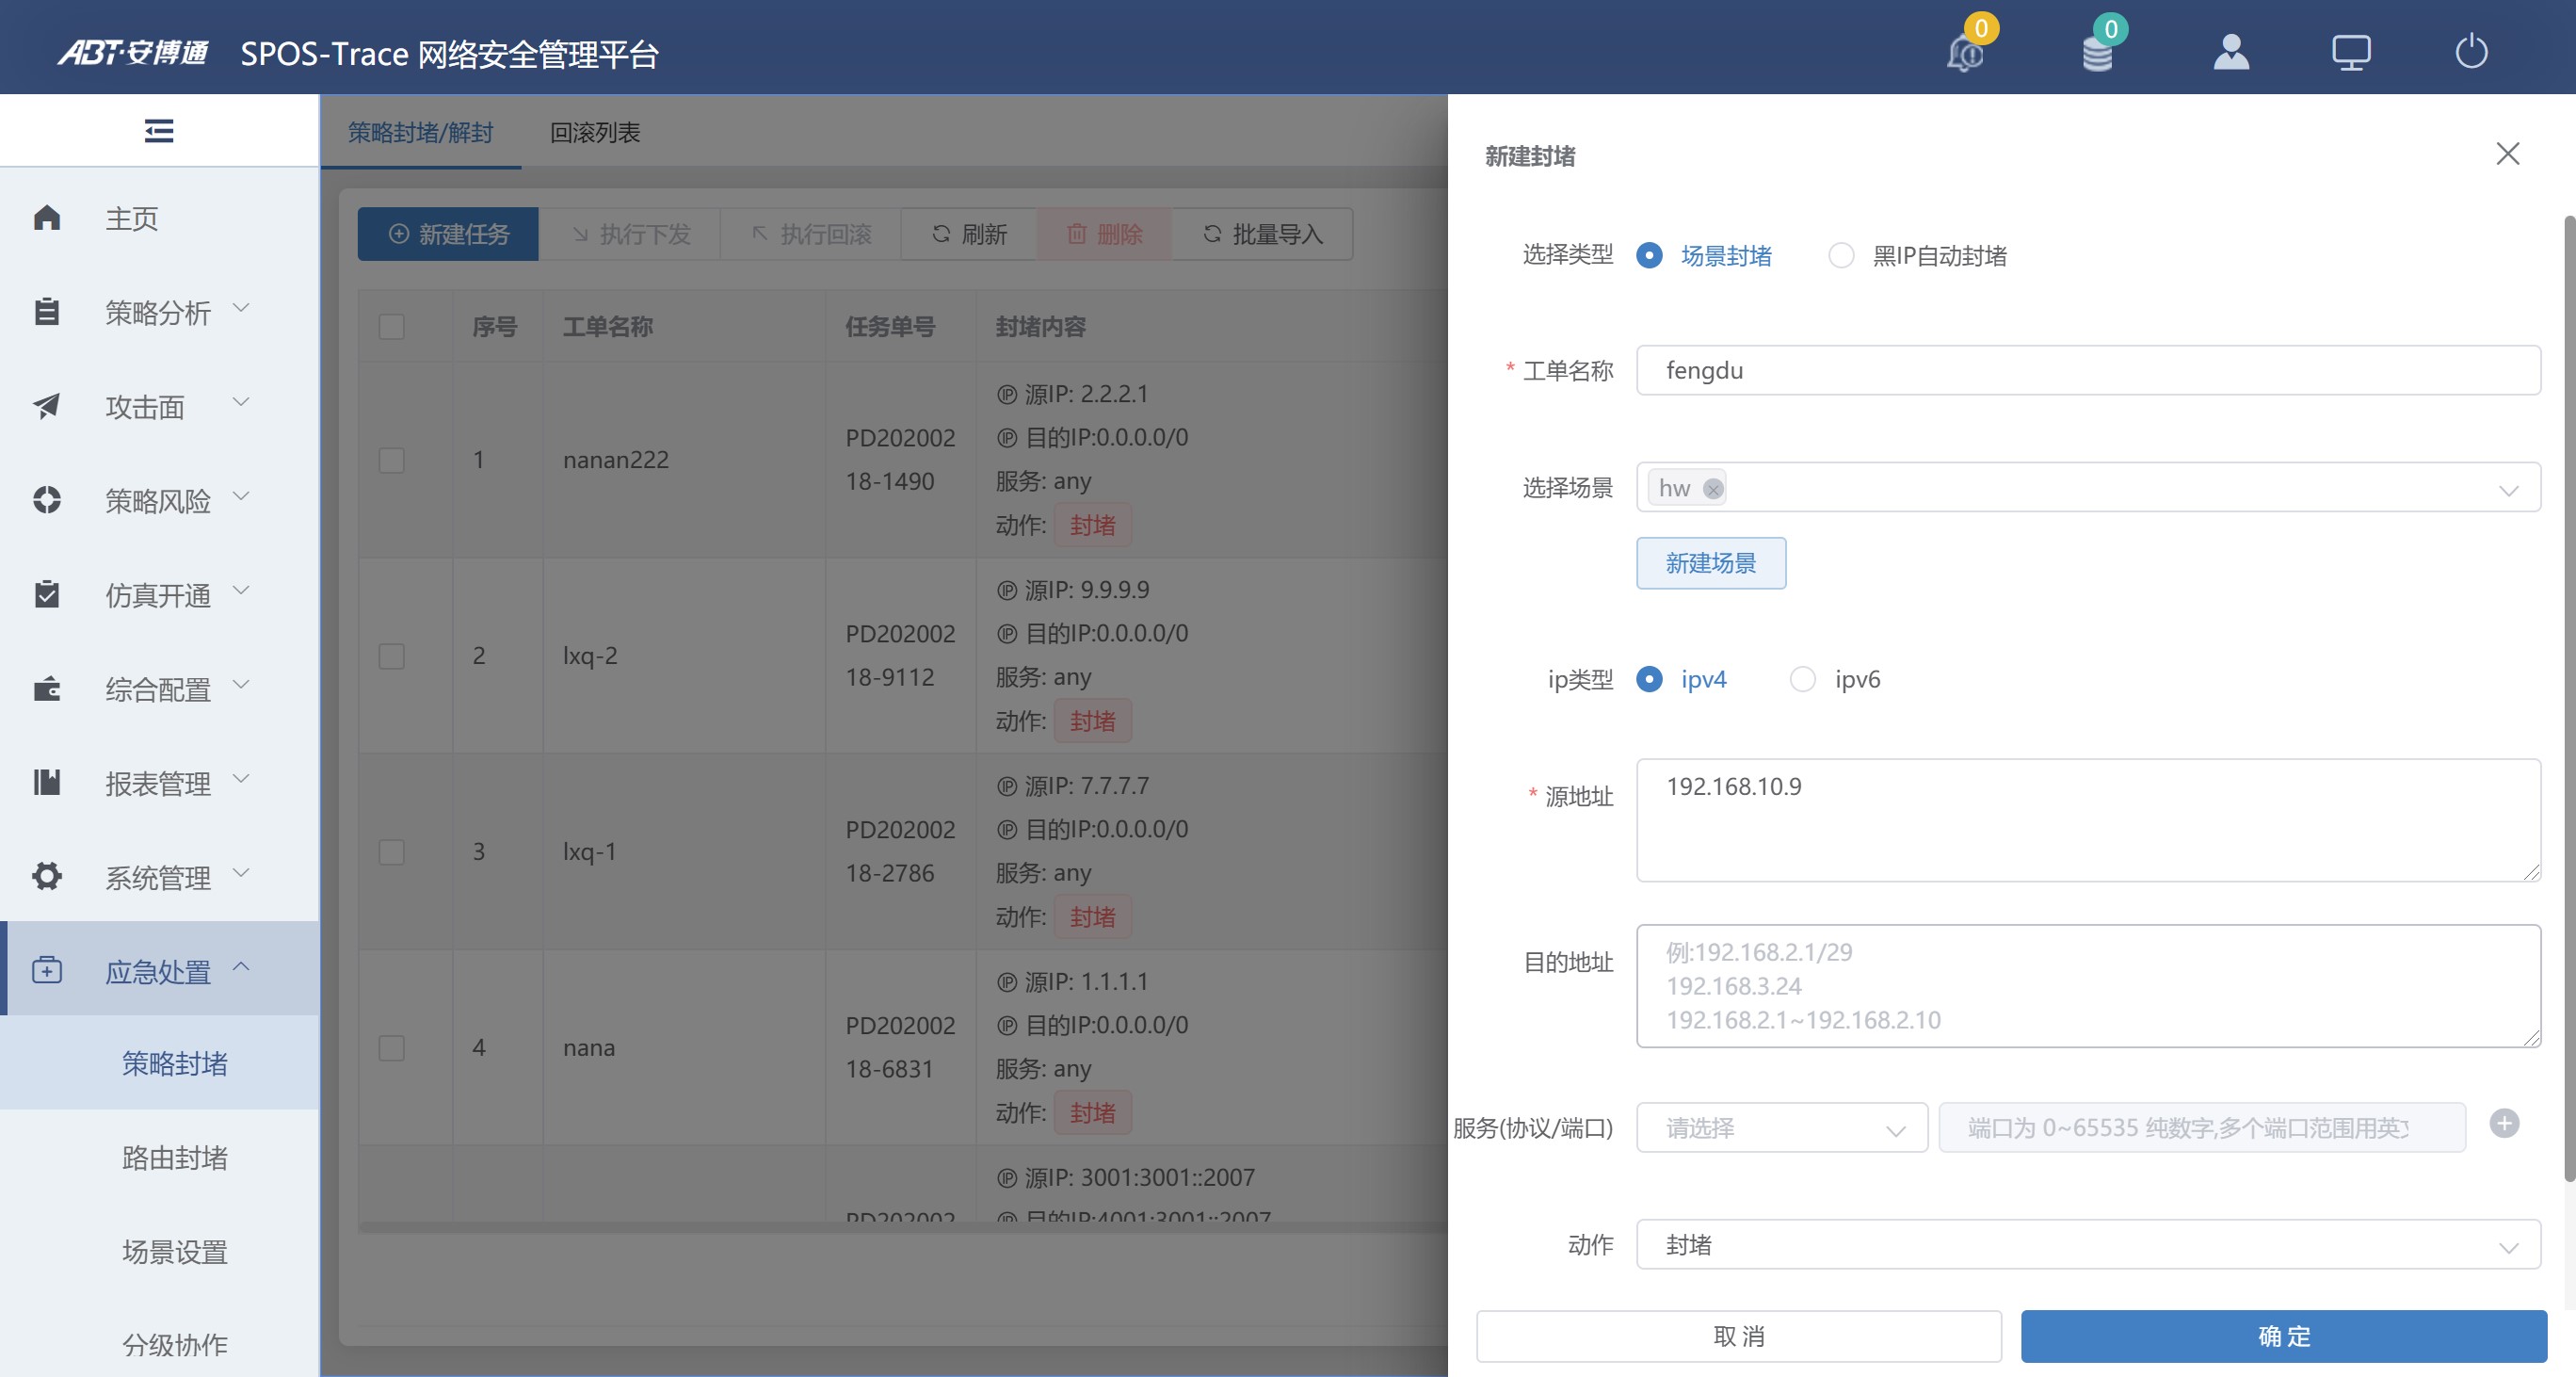Click the 删除 toolbar button
The height and width of the screenshot is (1377, 2576).
coord(1104,234)
